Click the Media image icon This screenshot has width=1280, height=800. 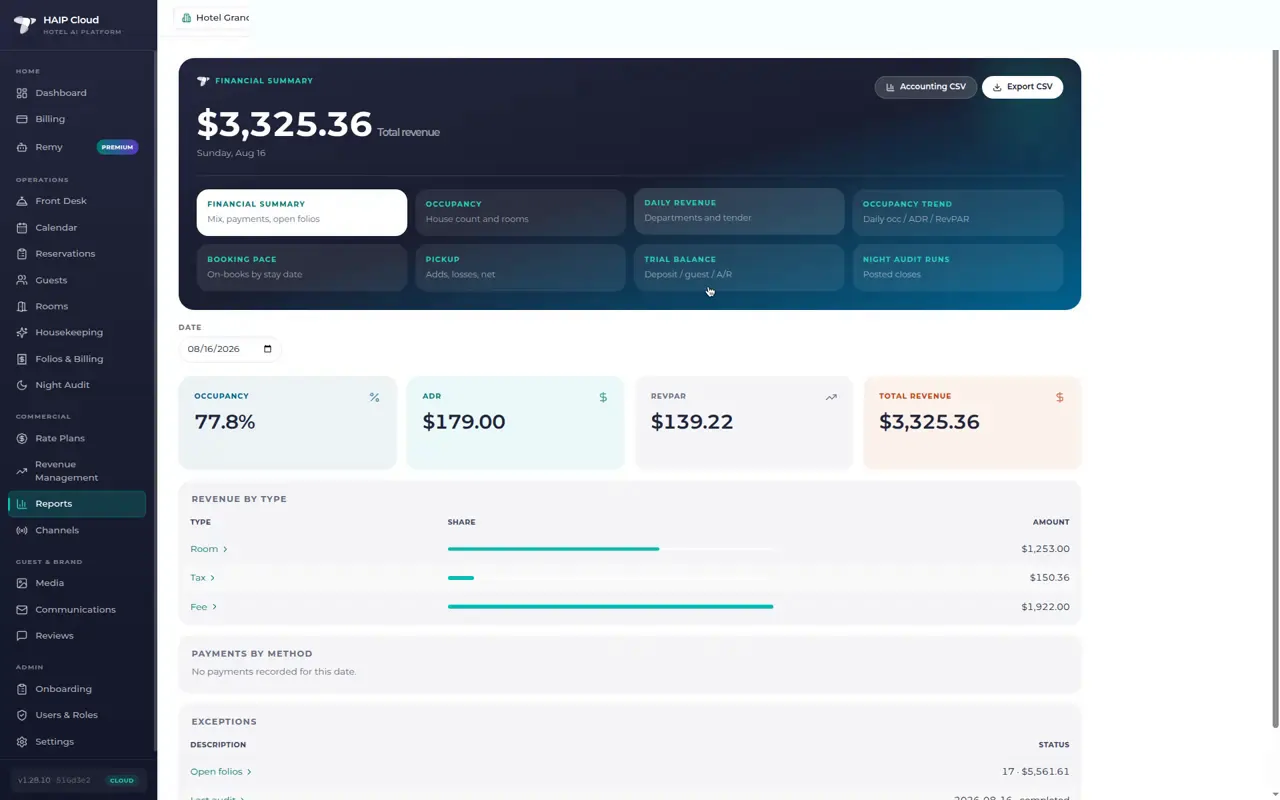pos(22,583)
